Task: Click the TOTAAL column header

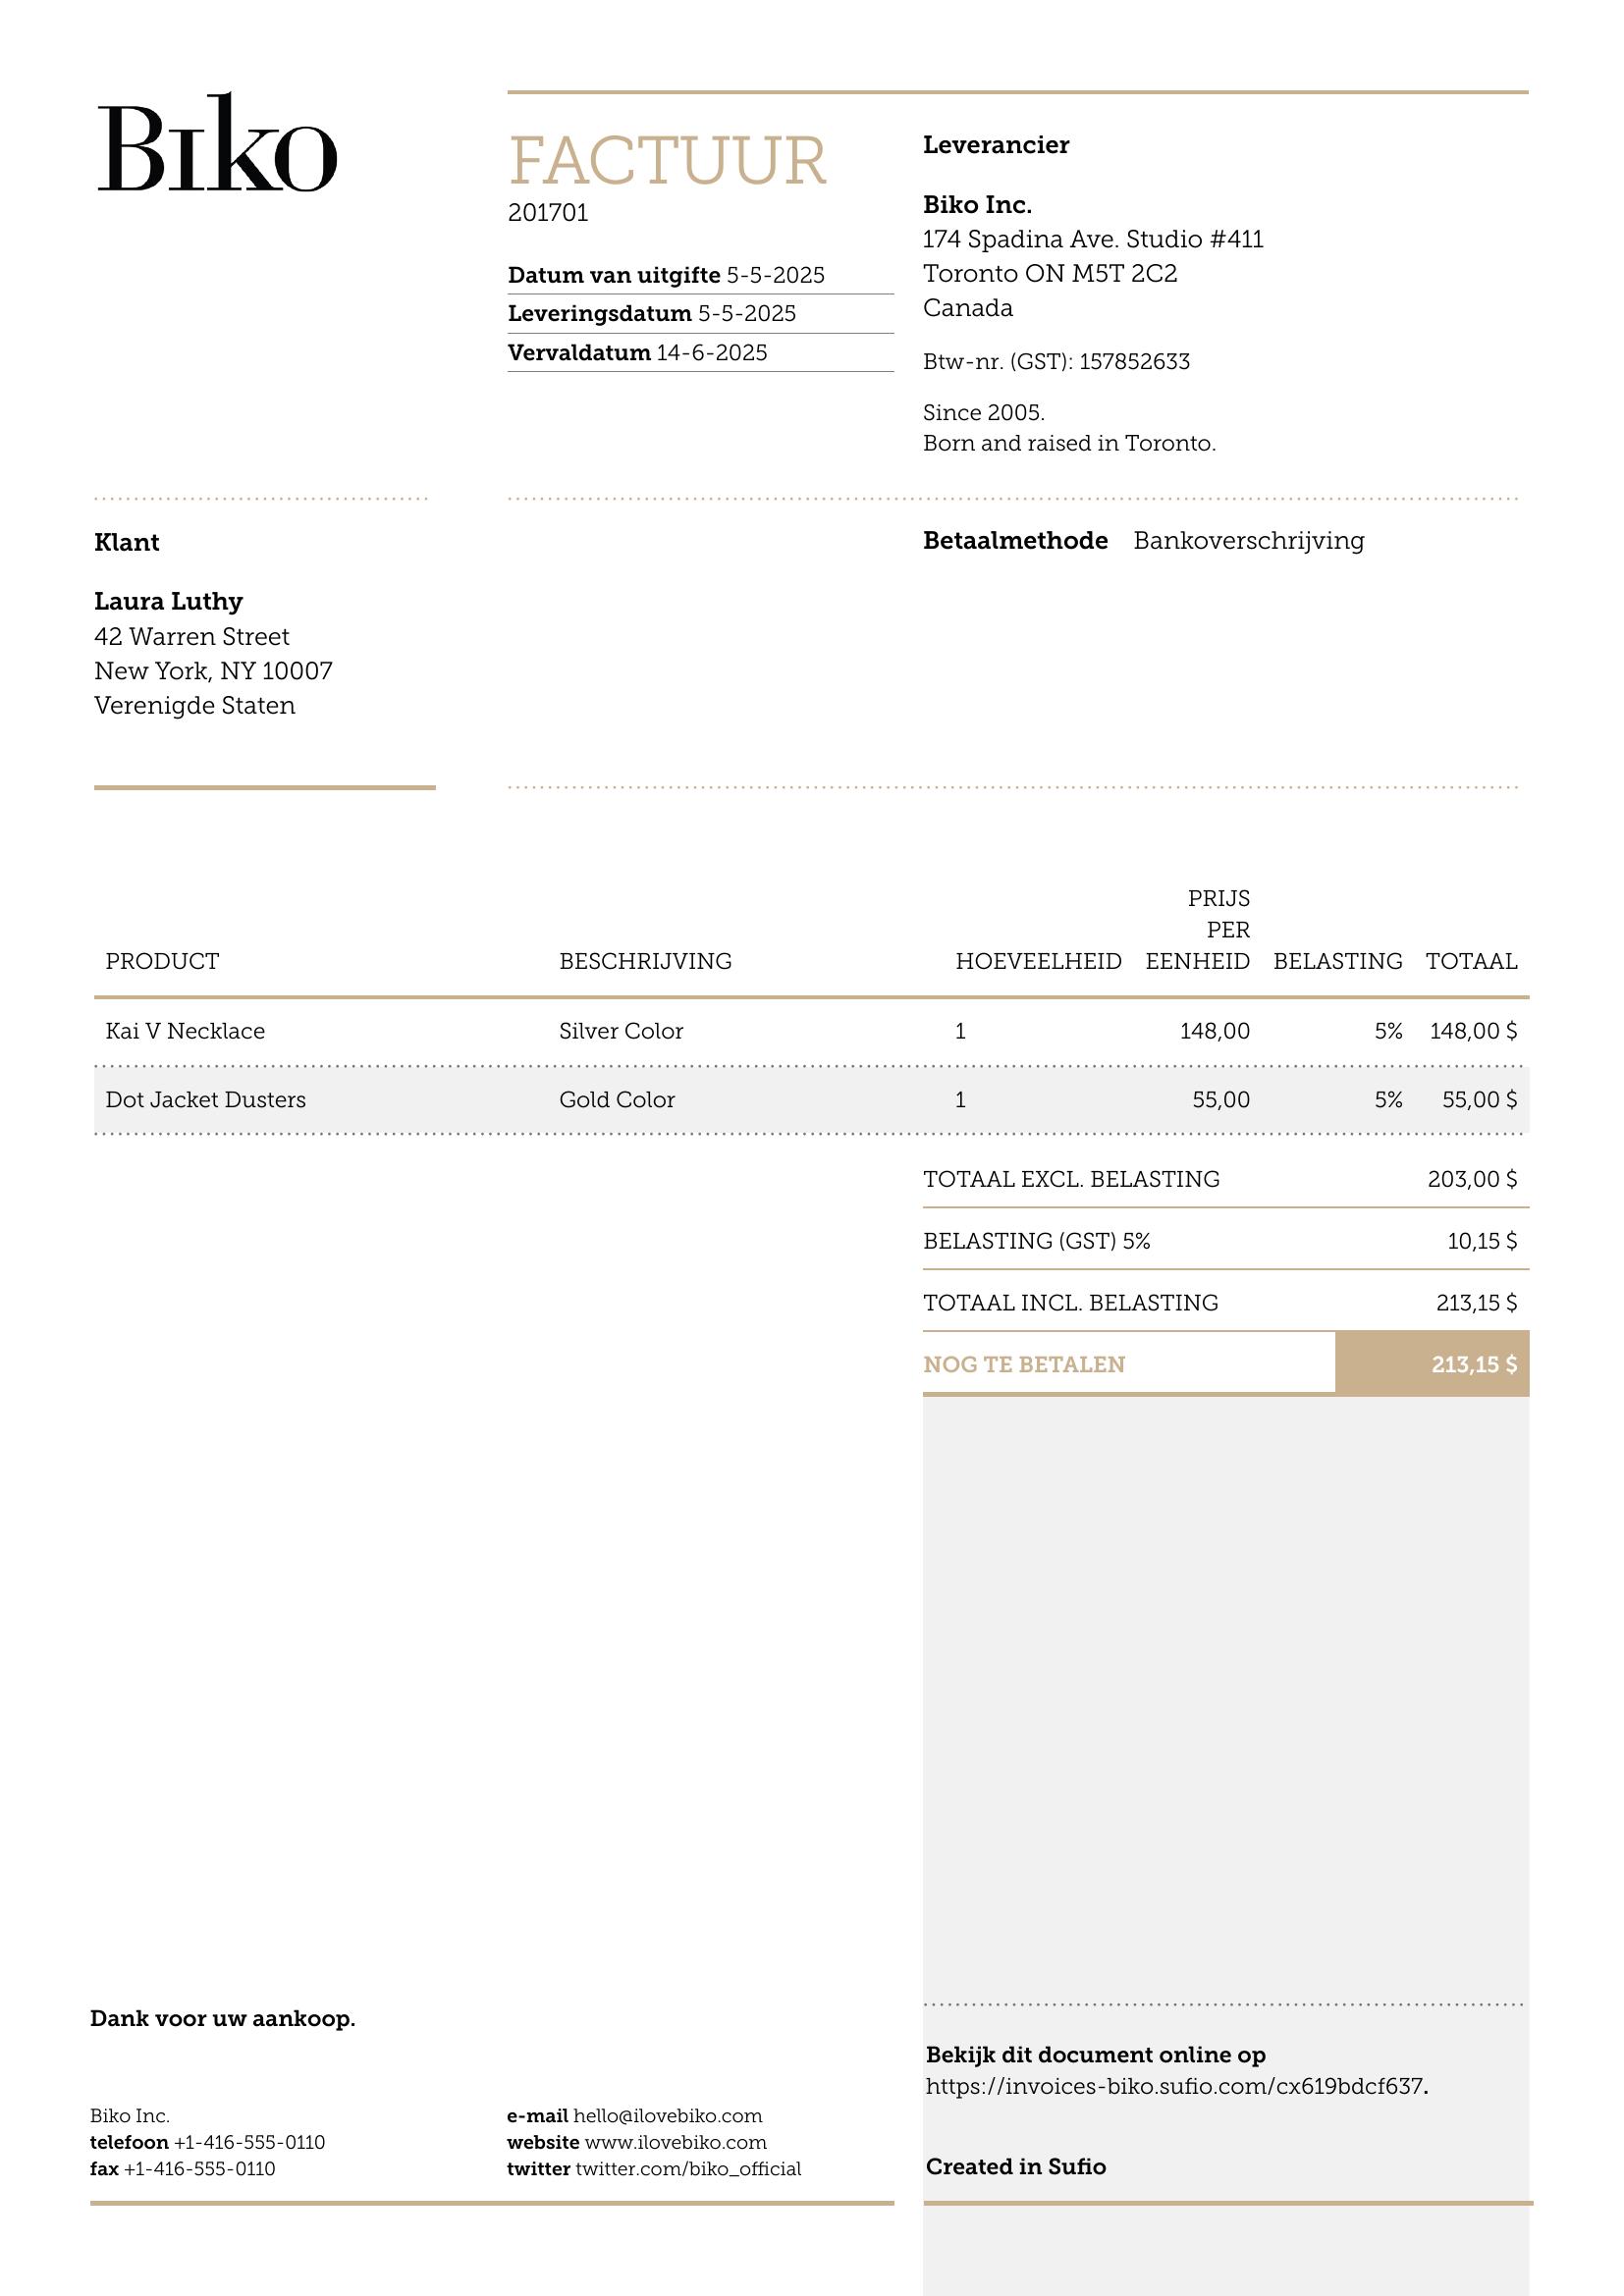Action: point(1471,961)
